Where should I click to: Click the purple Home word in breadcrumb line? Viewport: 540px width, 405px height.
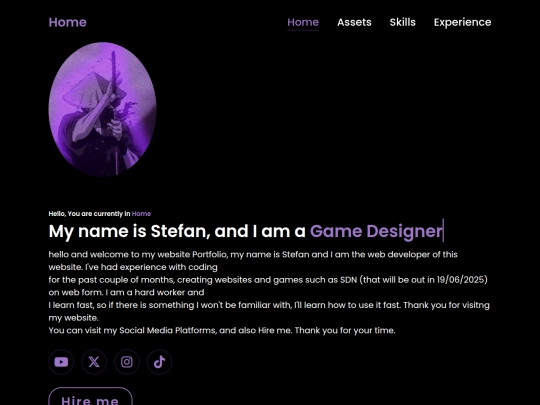[141, 214]
